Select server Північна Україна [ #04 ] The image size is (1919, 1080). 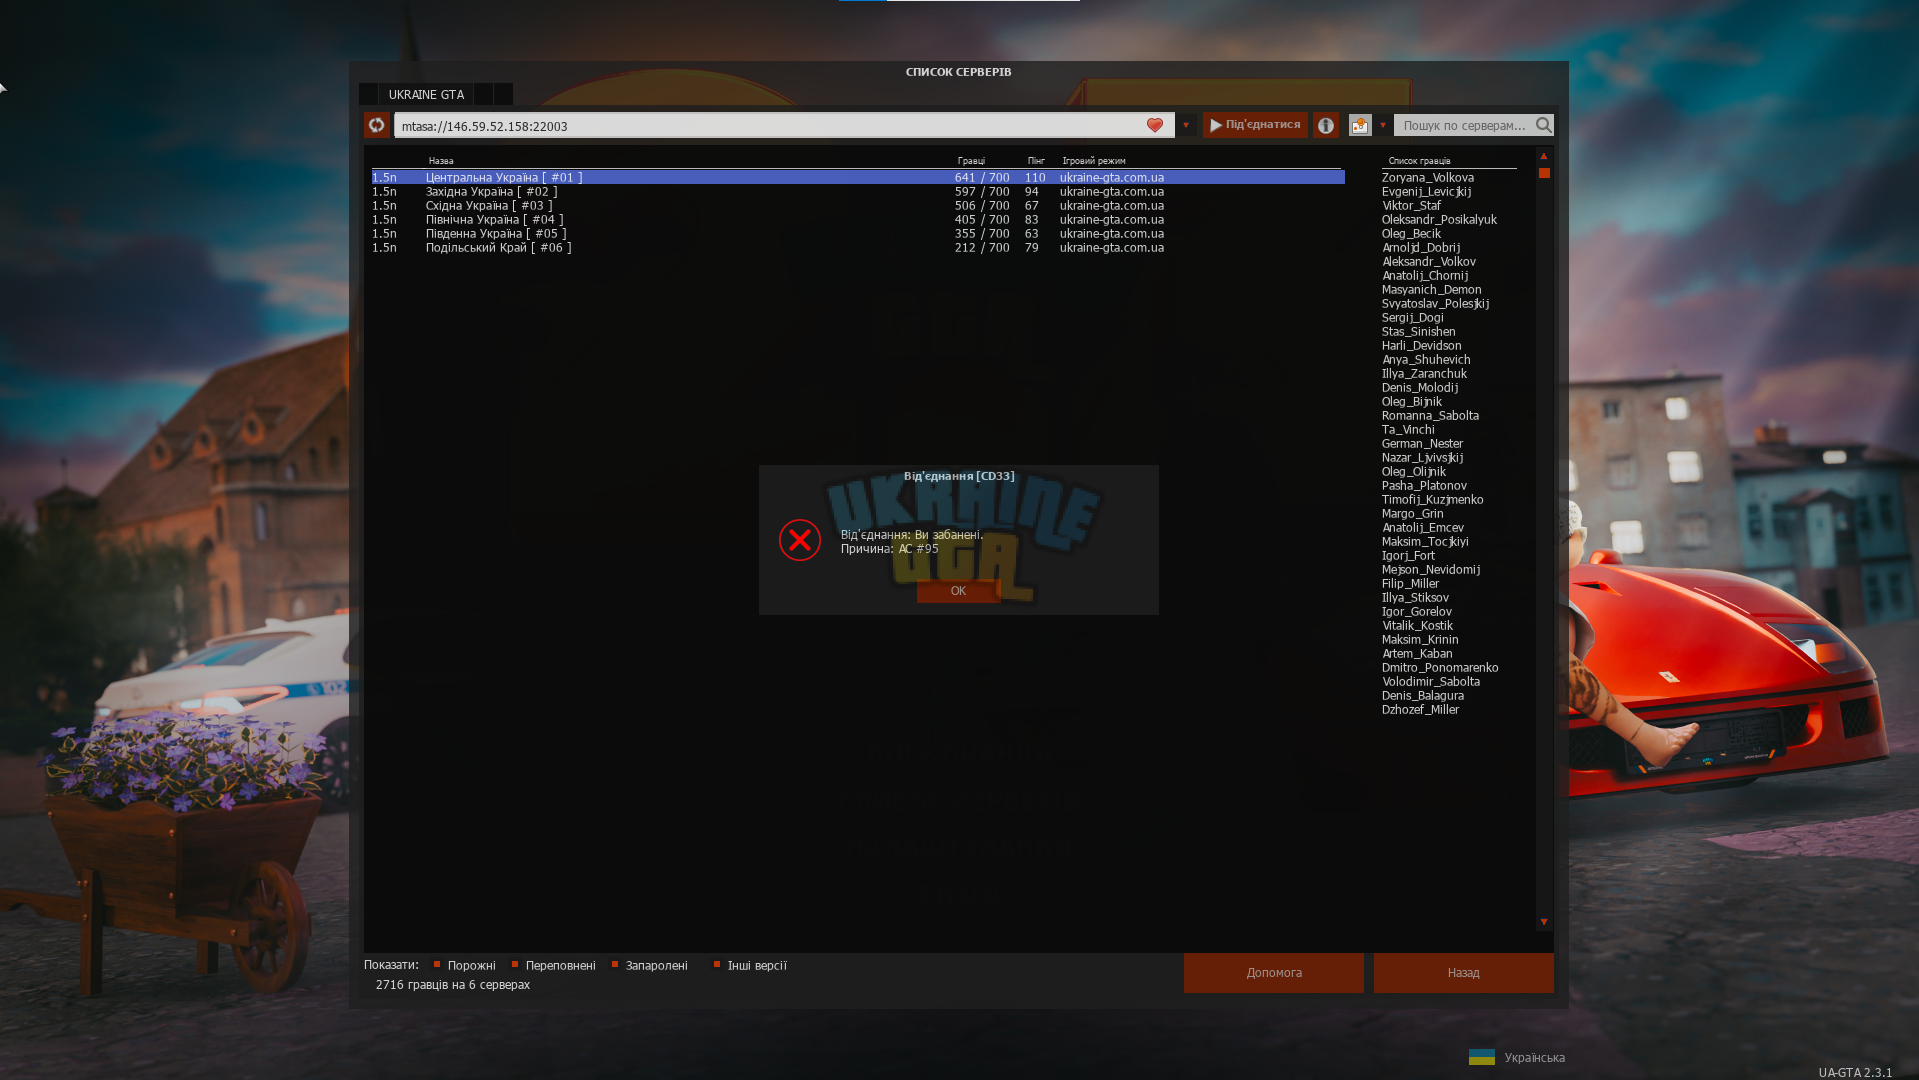(858, 219)
